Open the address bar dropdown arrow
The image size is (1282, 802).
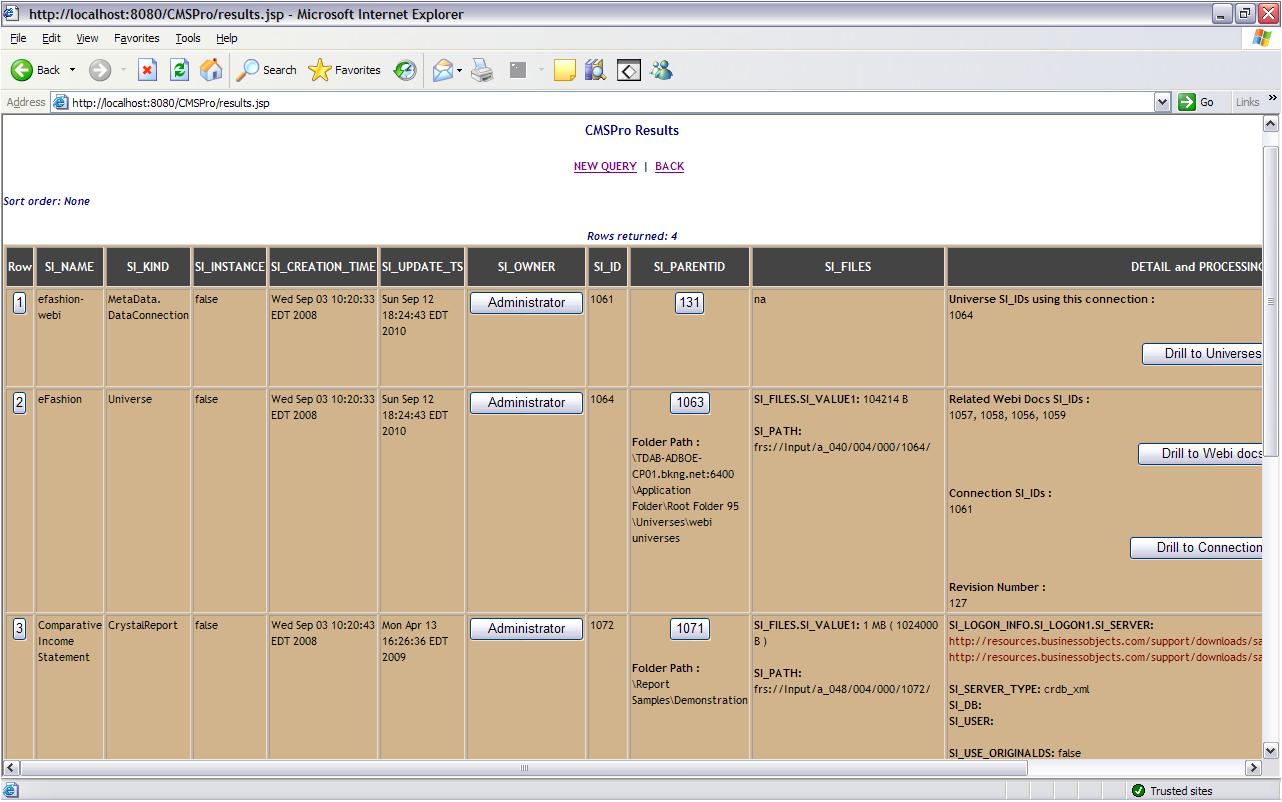(1162, 102)
